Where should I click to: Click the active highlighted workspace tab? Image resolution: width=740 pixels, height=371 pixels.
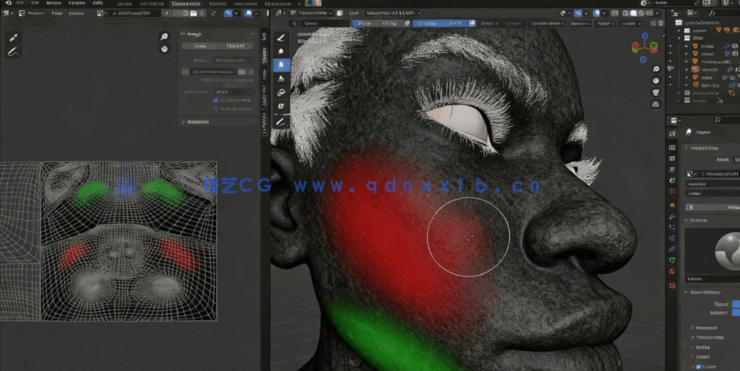(186, 3)
